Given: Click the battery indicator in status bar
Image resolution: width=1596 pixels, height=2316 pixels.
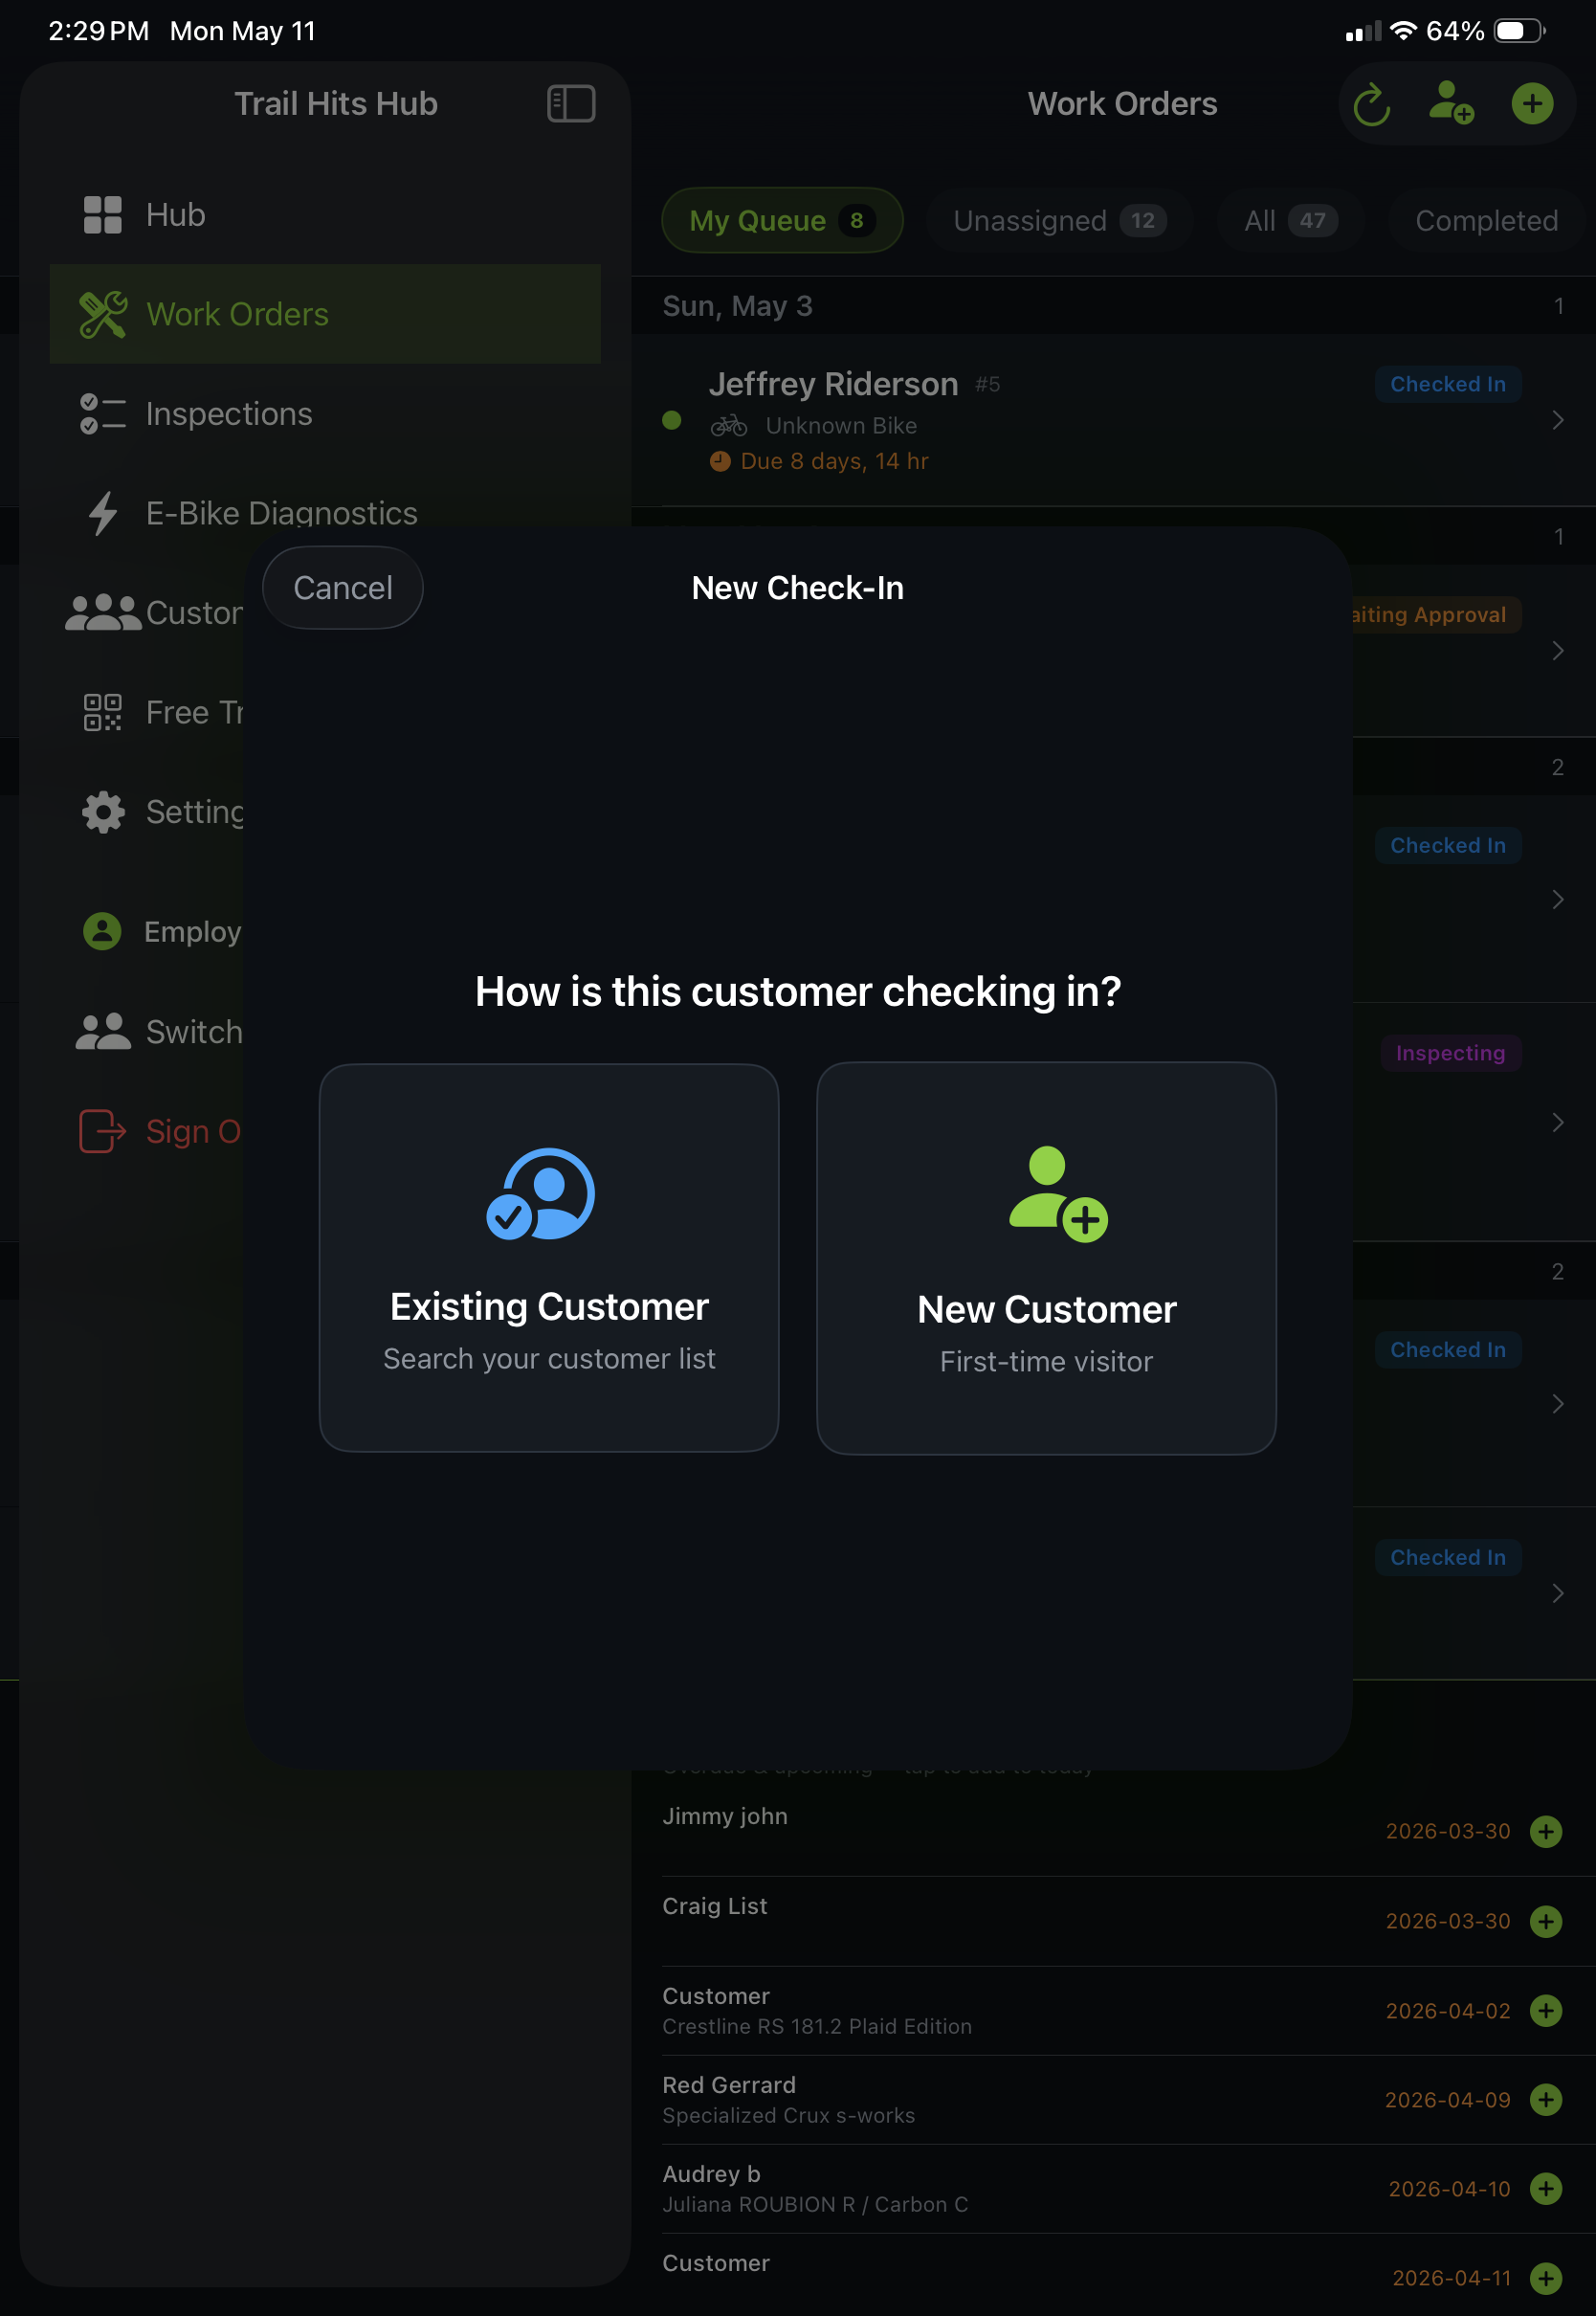Looking at the screenshot, I should click(x=1519, y=31).
